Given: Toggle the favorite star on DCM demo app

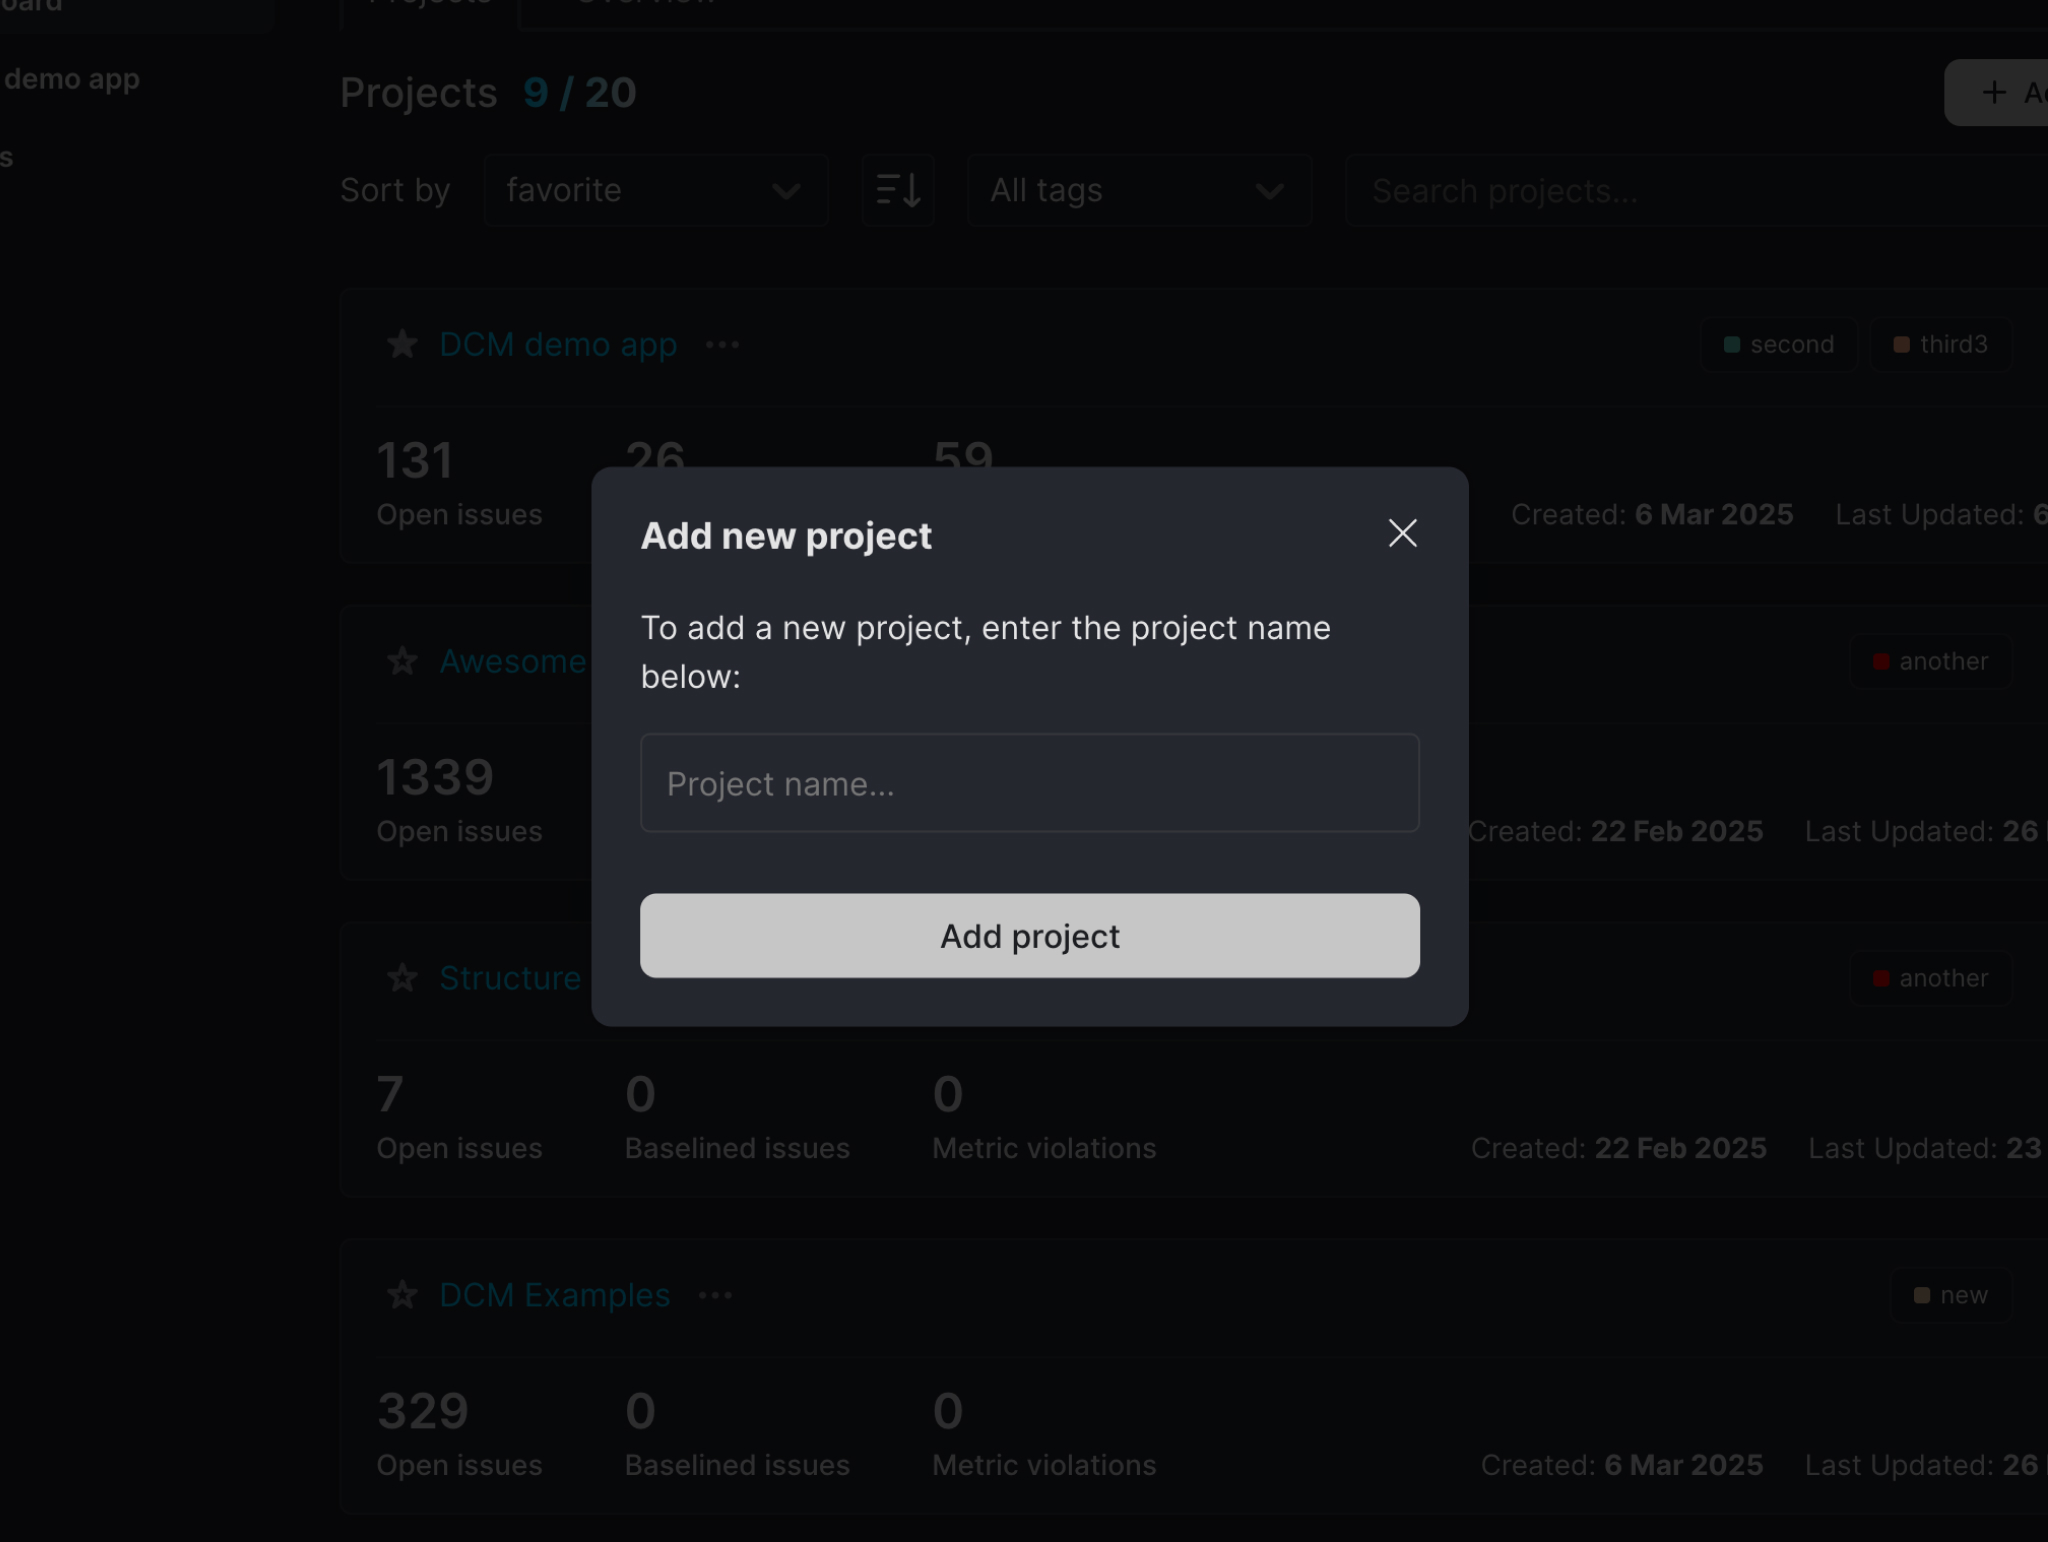Looking at the screenshot, I should [x=403, y=344].
